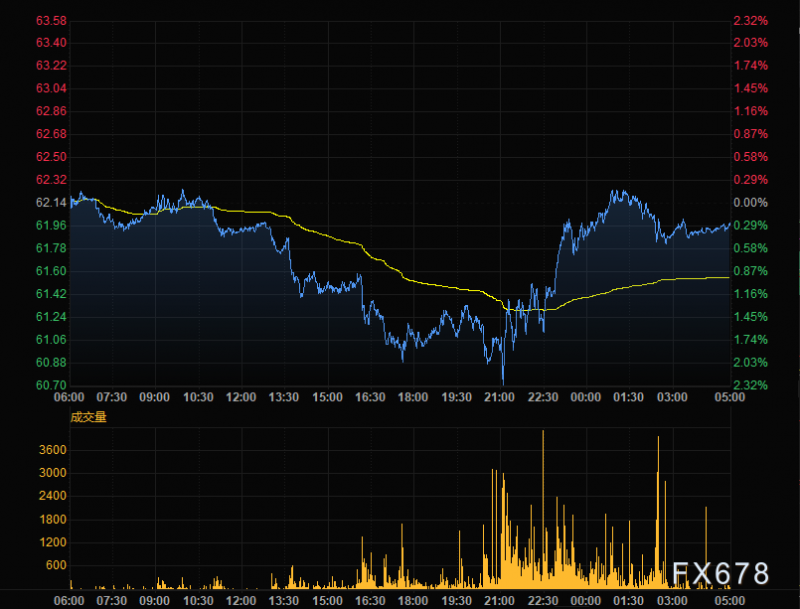The image size is (800, 609).
Task: Click the 62.14 baseline price label
Action: click(x=51, y=202)
